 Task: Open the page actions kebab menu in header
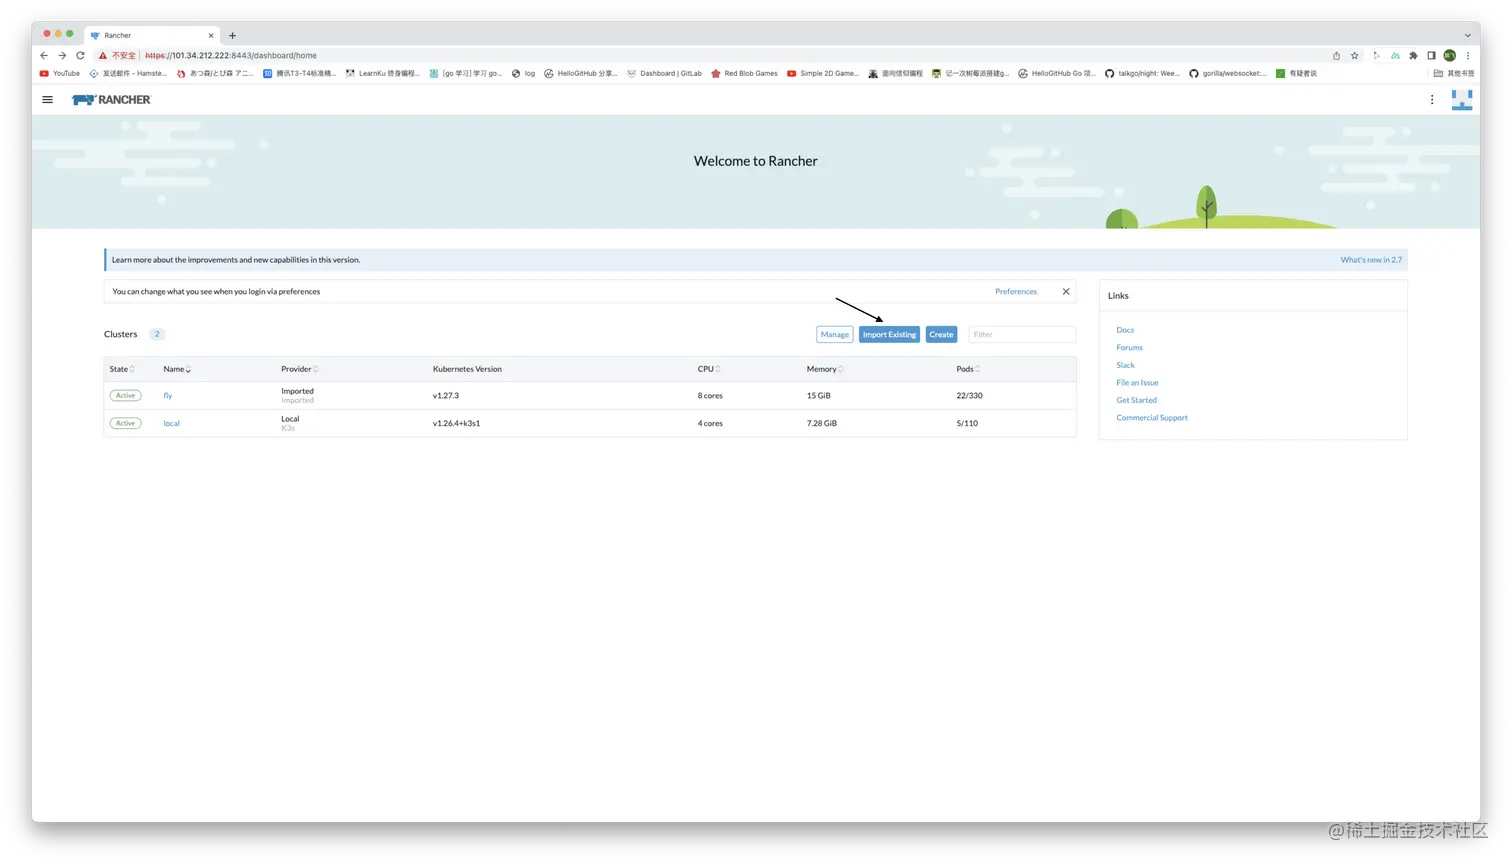1432,100
